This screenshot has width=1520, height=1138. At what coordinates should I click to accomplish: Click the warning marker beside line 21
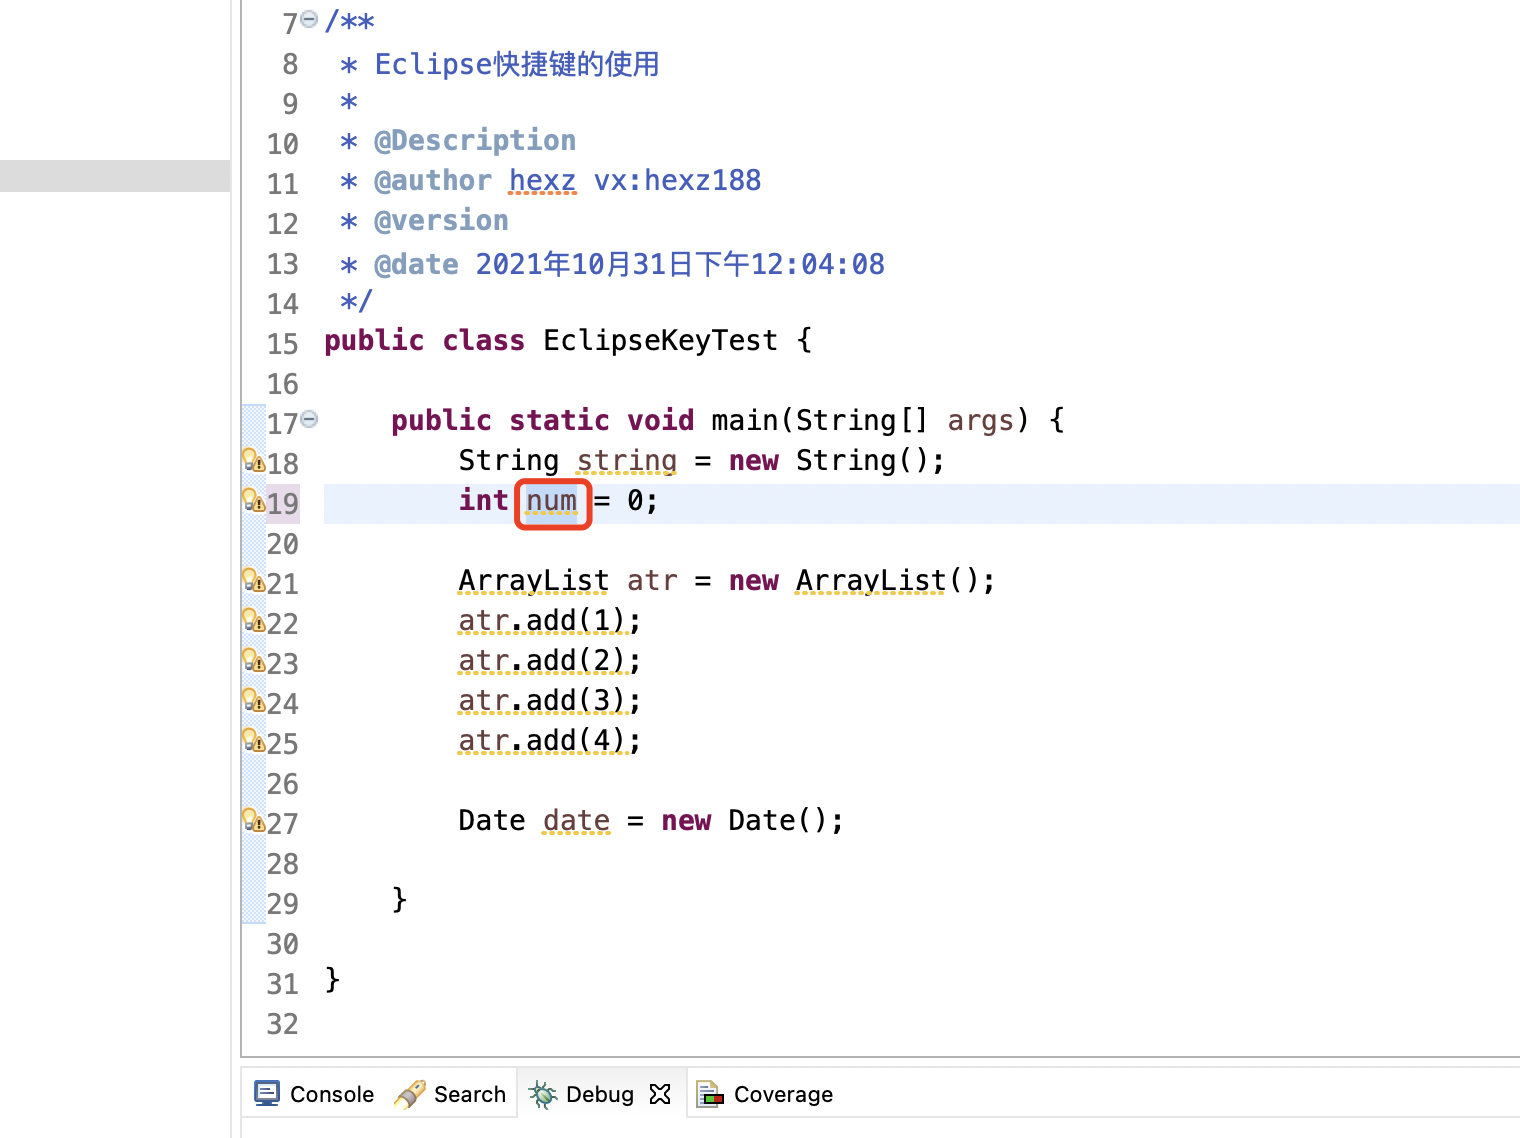click(x=253, y=580)
